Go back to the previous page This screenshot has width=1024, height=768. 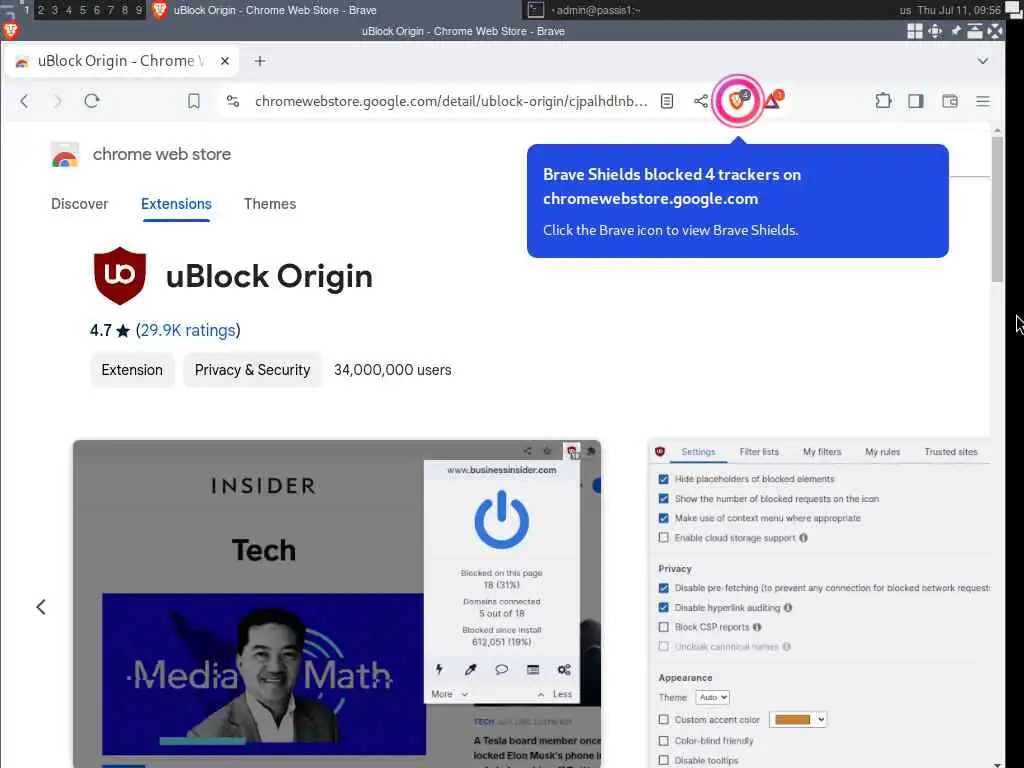click(x=24, y=101)
